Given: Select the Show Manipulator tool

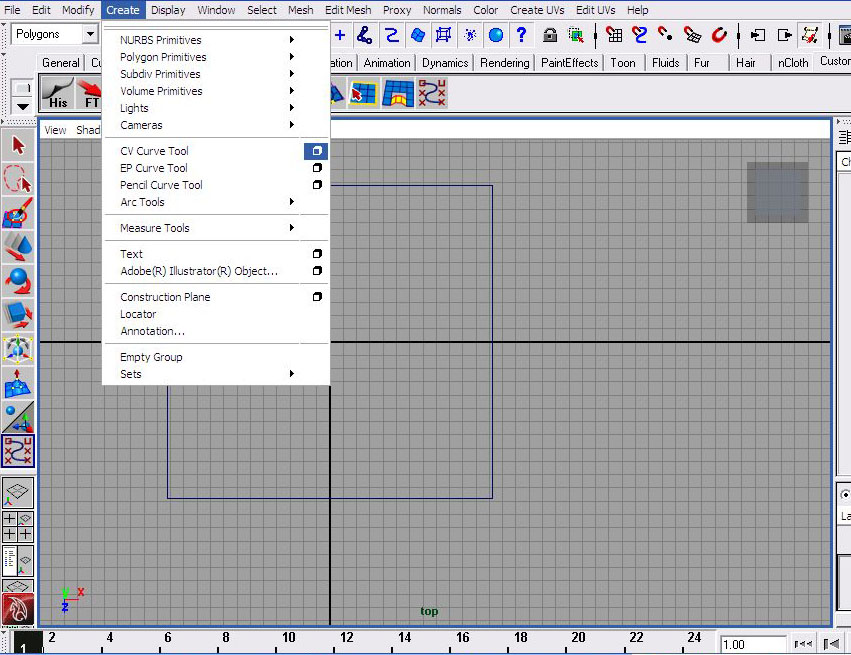Looking at the screenshot, I should tap(18, 417).
